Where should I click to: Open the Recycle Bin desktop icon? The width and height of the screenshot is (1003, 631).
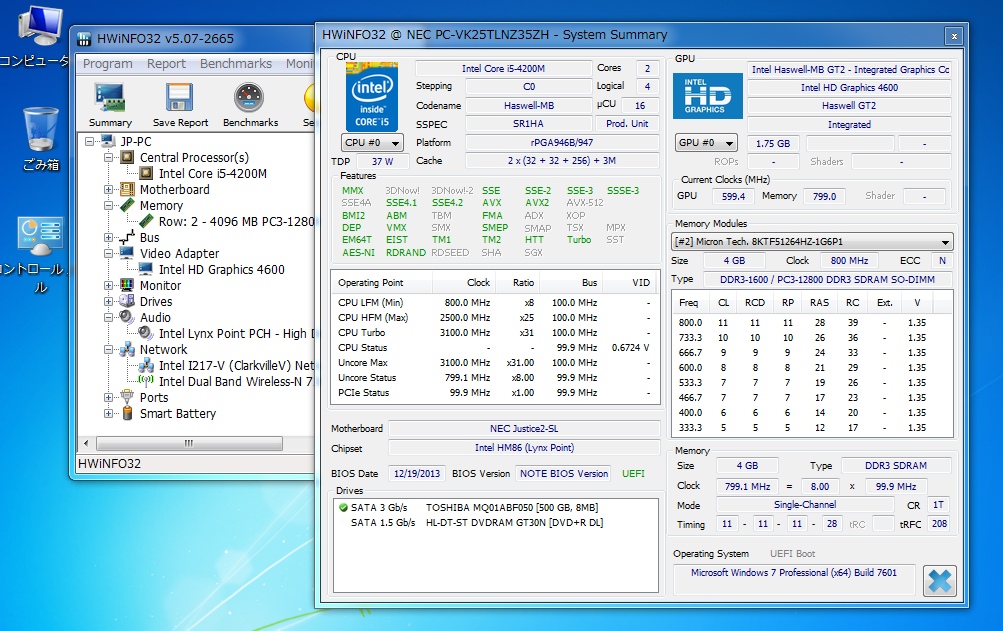[x=41, y=130]
